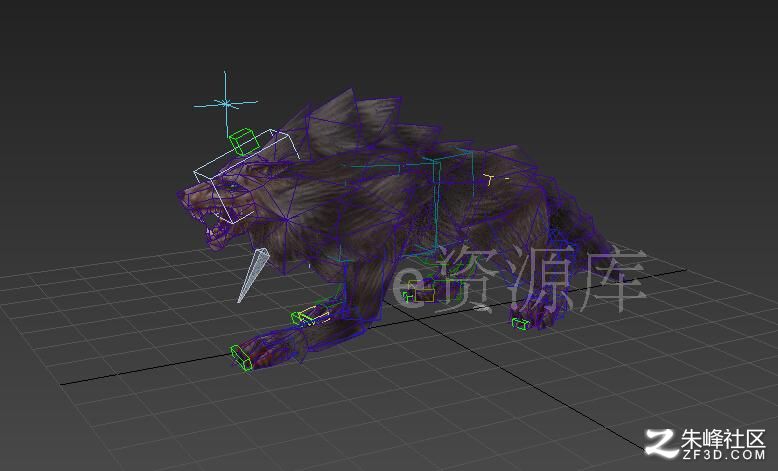This screenshot has height=471, width=778.
Task: Select the green helper box at the rear paw
Action: (520, 324)
